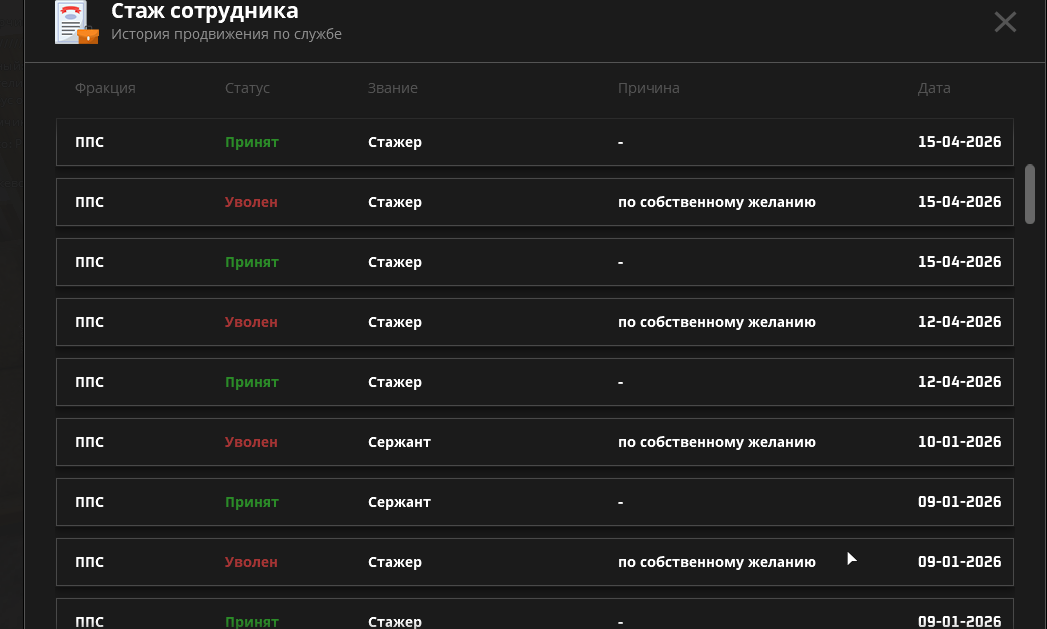Click the Фракция column header
Image resolution: width=1047 pixels, height=629 pixels.
(105, 88)
